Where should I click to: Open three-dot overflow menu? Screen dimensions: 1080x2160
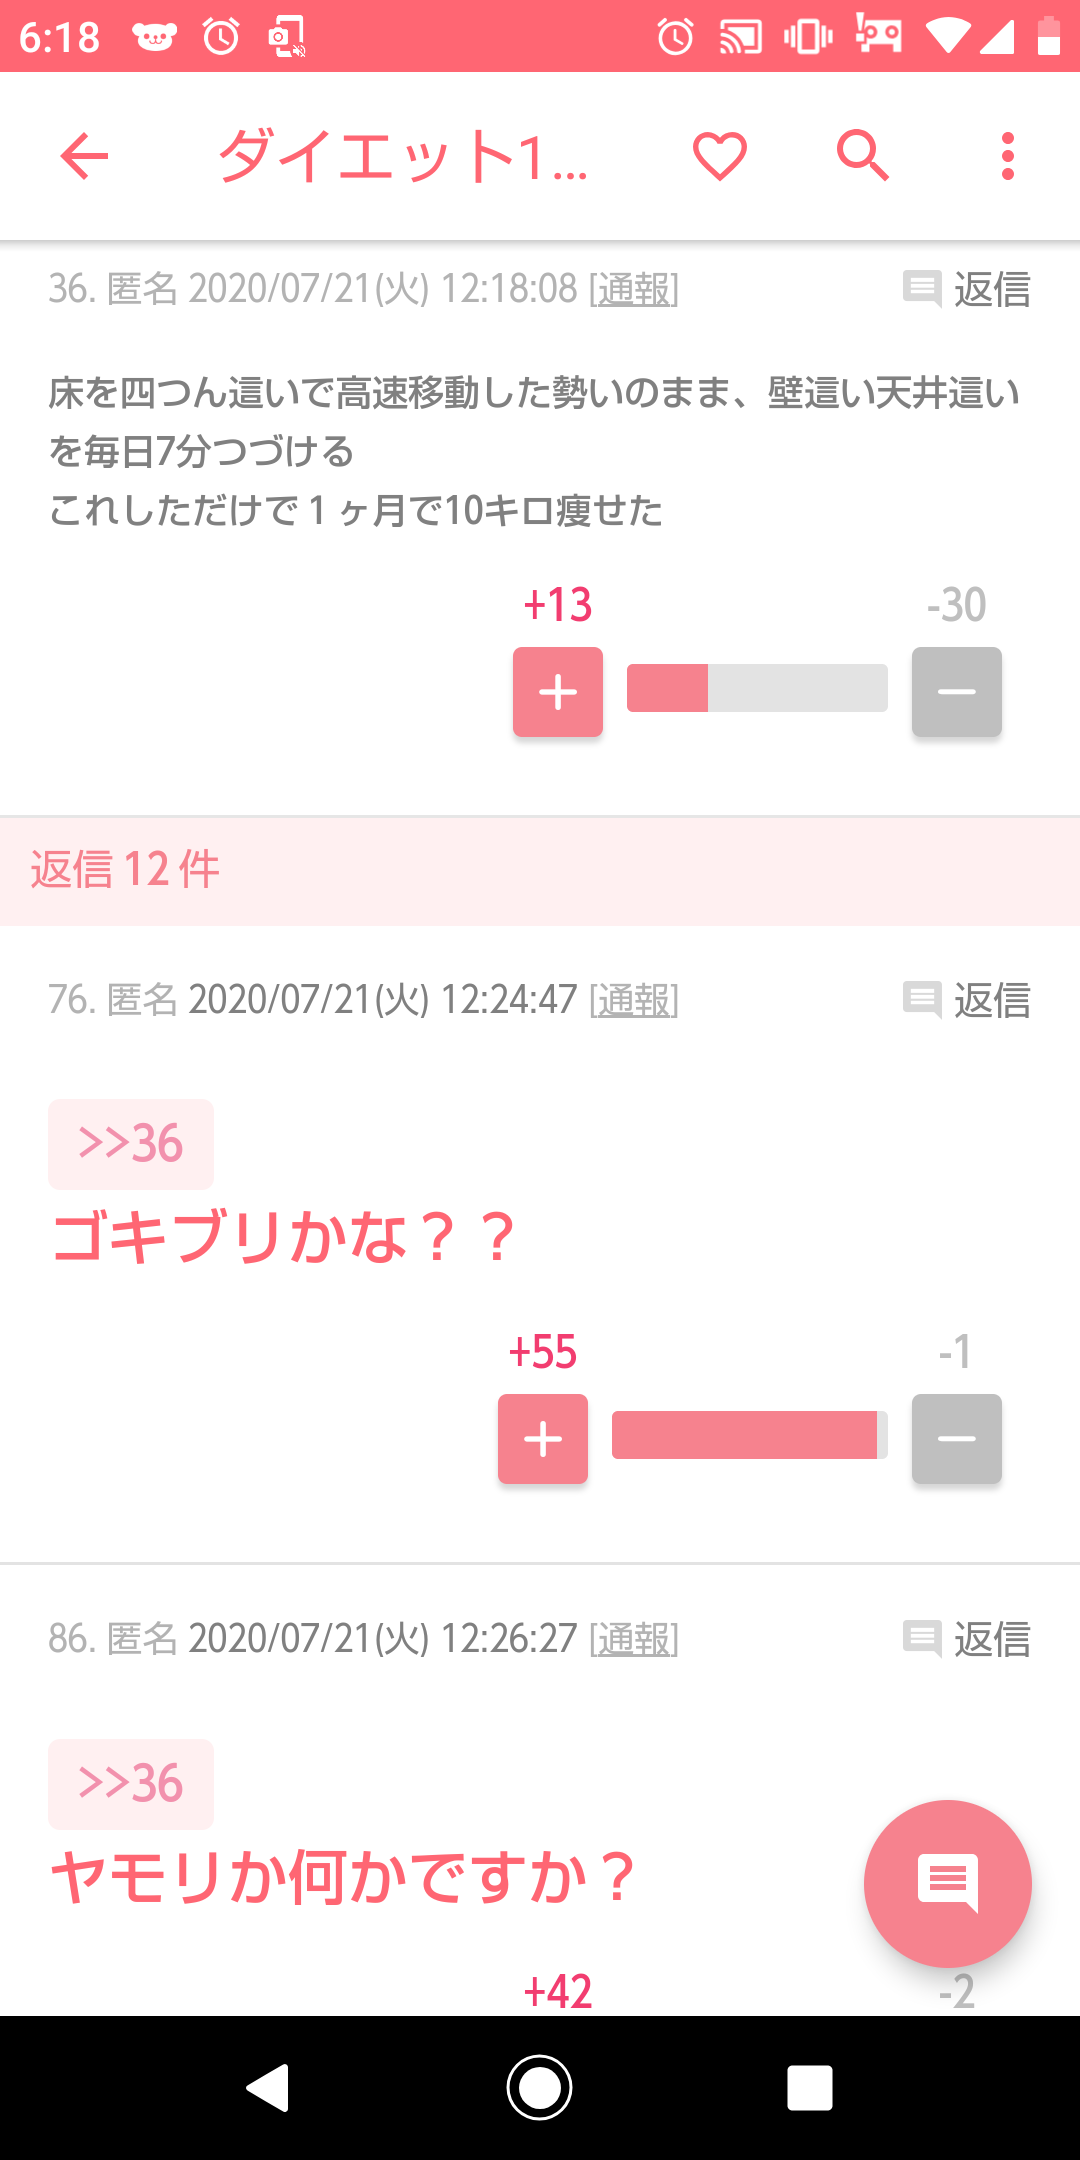coord(1008,156)
